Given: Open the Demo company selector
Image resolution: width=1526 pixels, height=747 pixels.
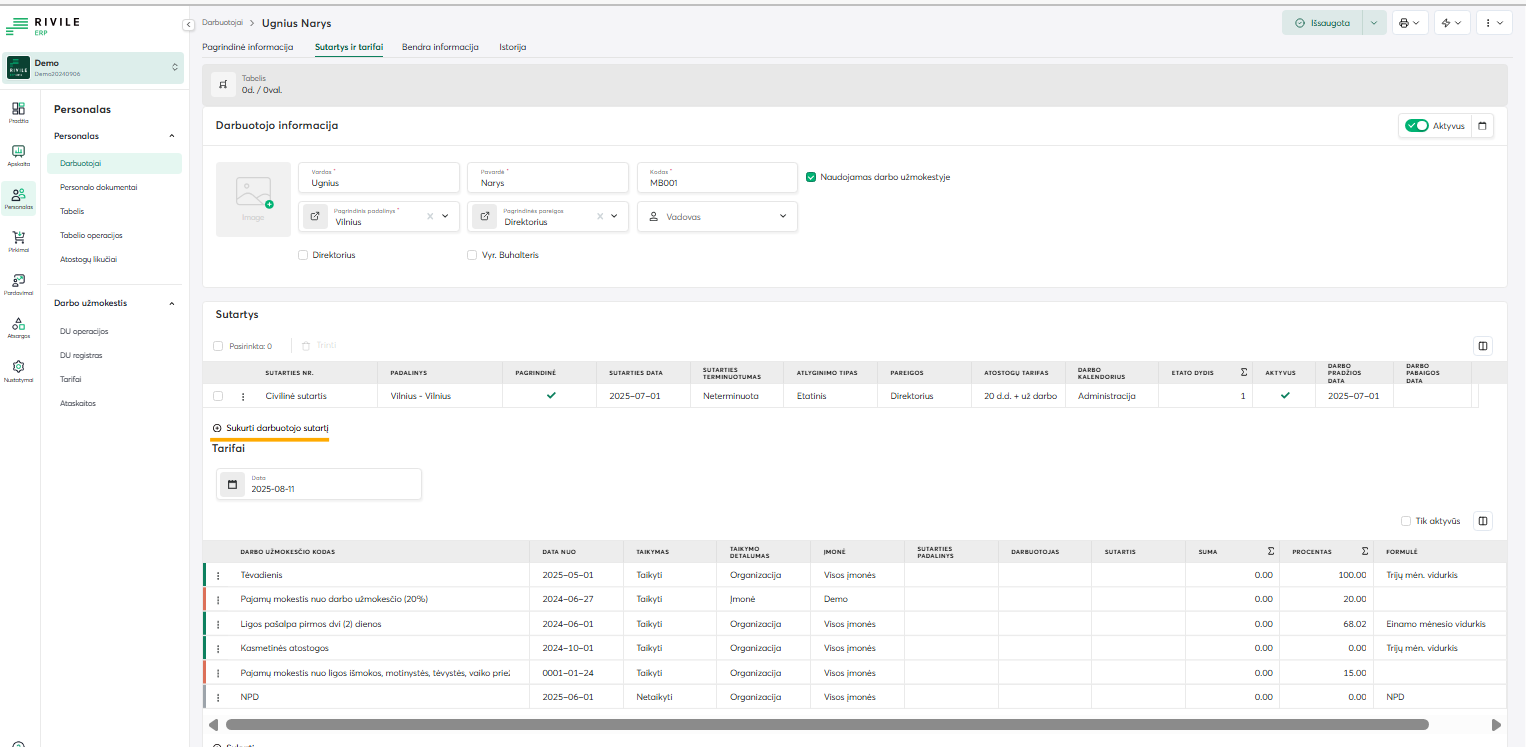Looking at the screenshot, I should 93,67.
